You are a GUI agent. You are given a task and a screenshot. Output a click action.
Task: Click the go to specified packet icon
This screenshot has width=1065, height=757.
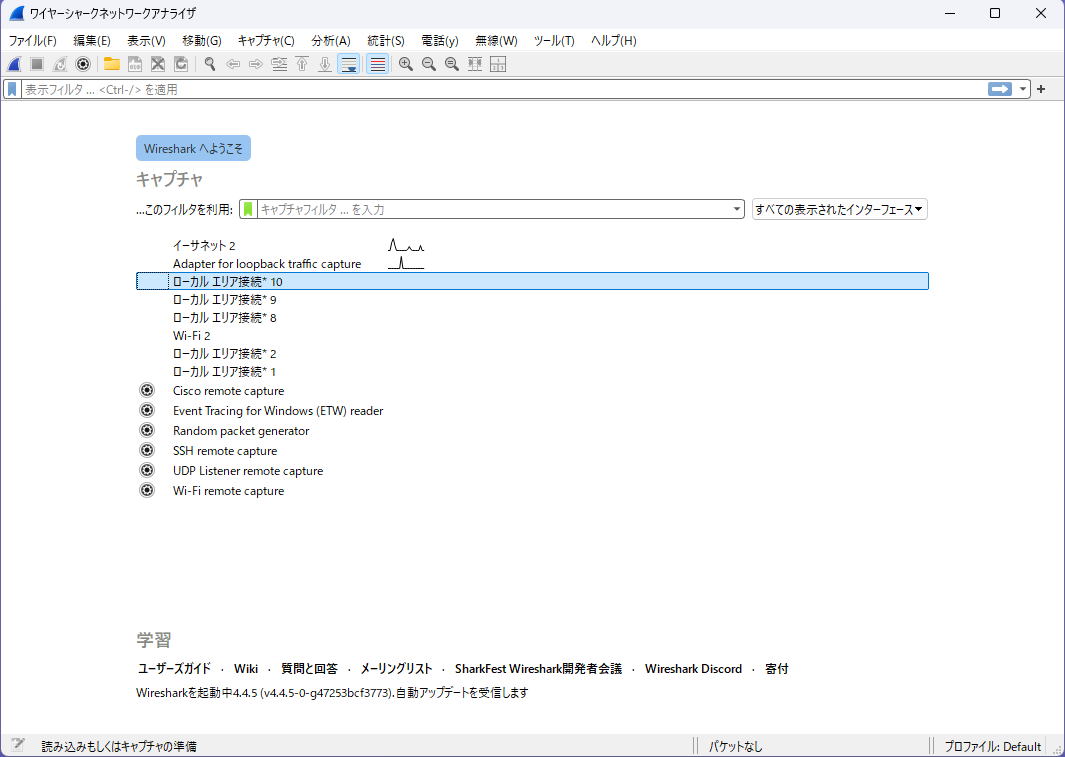point(279,64)
